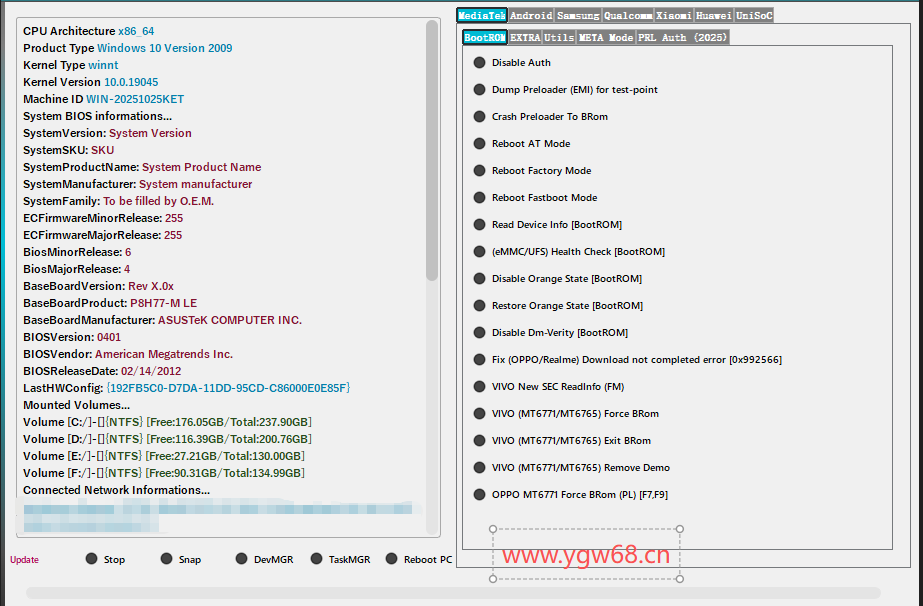Select the BootROM sub-tab
The width and height of the screenshot is (923, 606).
tap(484, 37)
